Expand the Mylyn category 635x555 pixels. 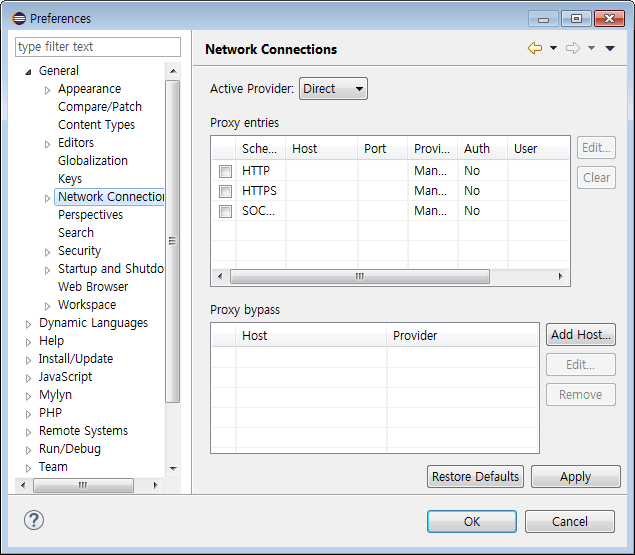click(28, 396)
